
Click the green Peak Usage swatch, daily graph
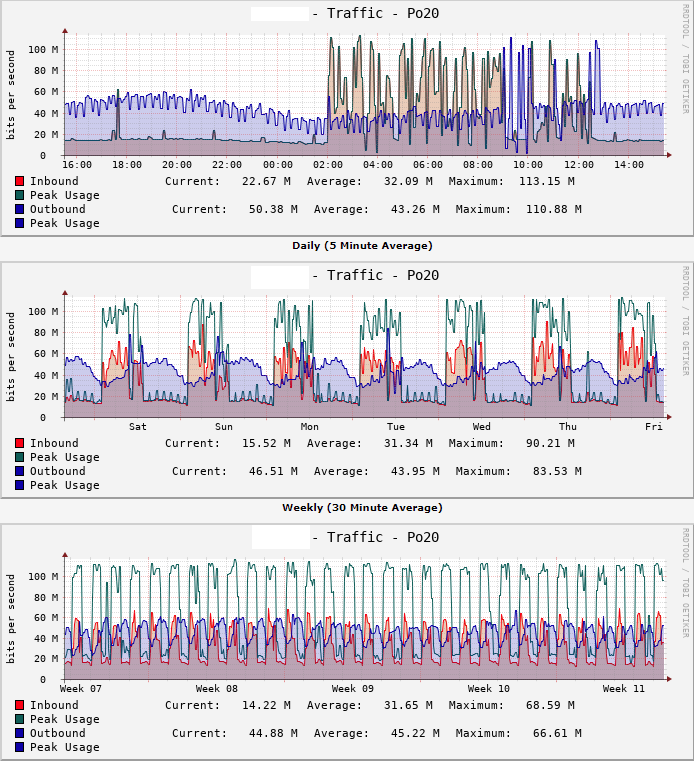tap(19, 195)
